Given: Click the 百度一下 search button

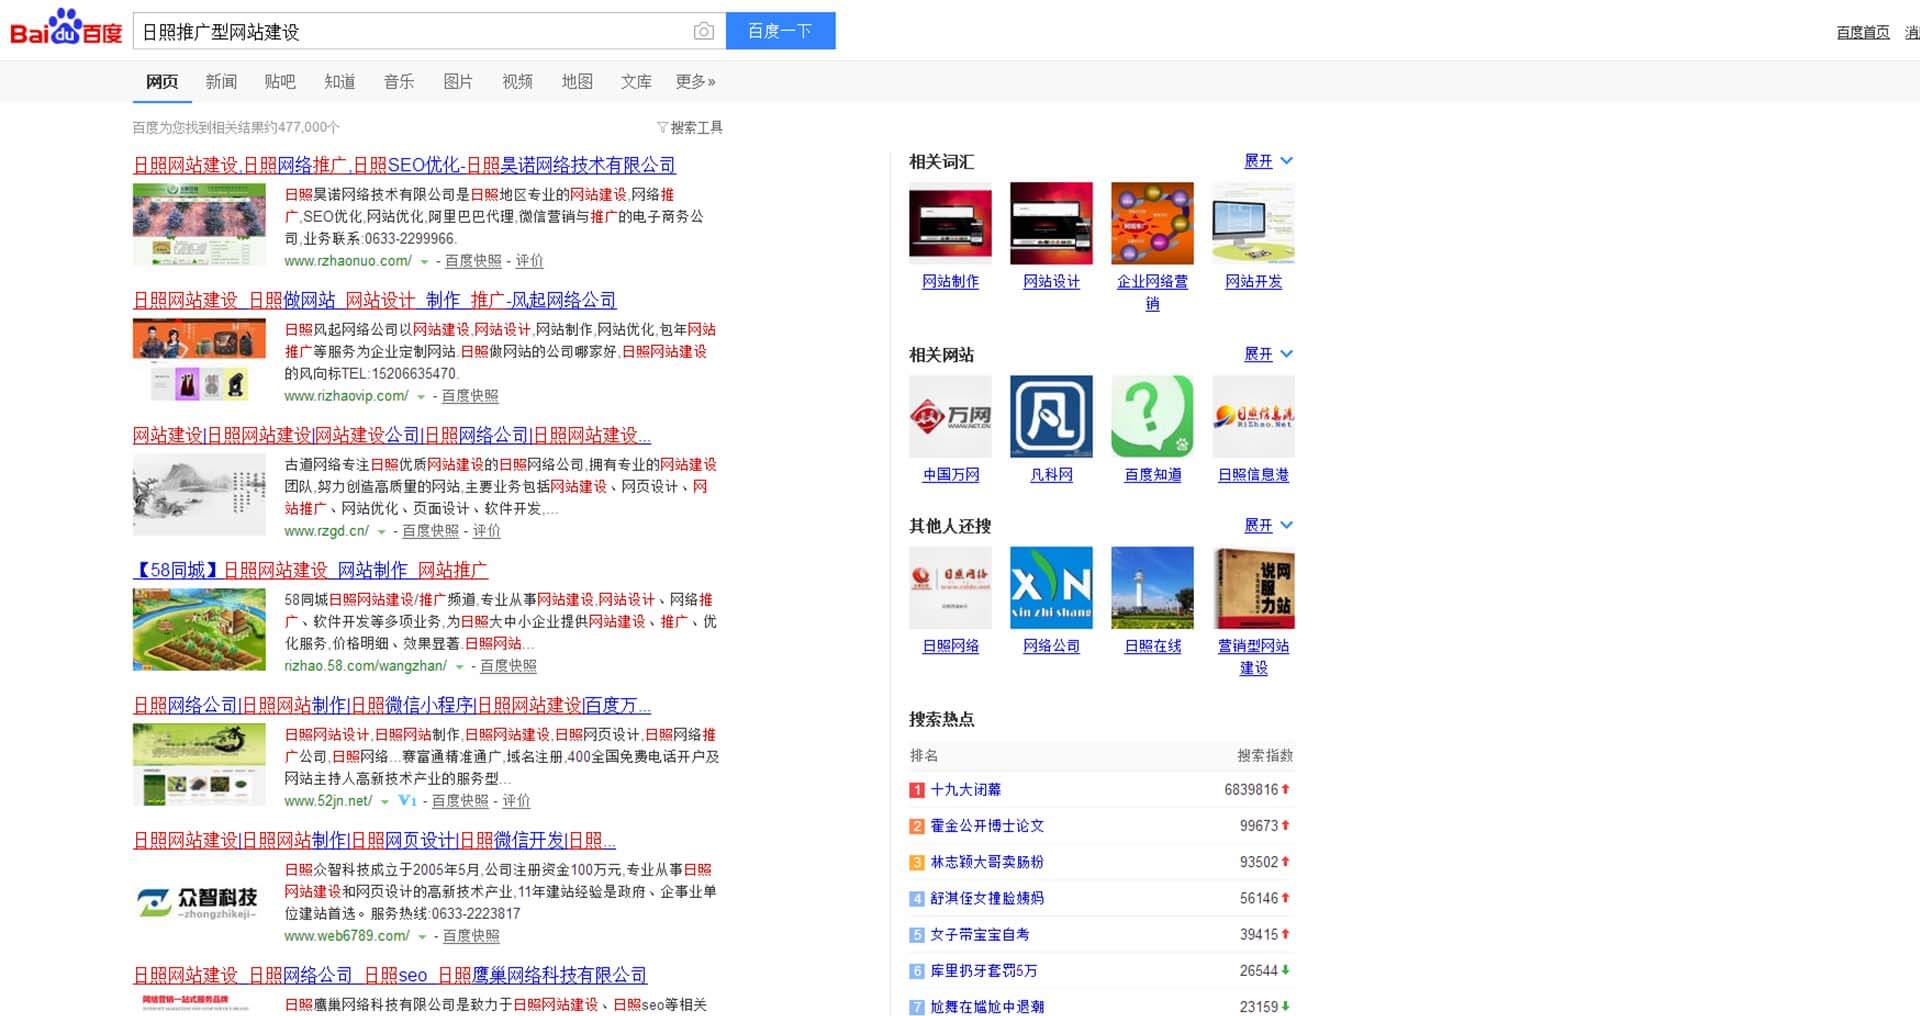Looking at the screenshot, I should (x=780, y=31).
